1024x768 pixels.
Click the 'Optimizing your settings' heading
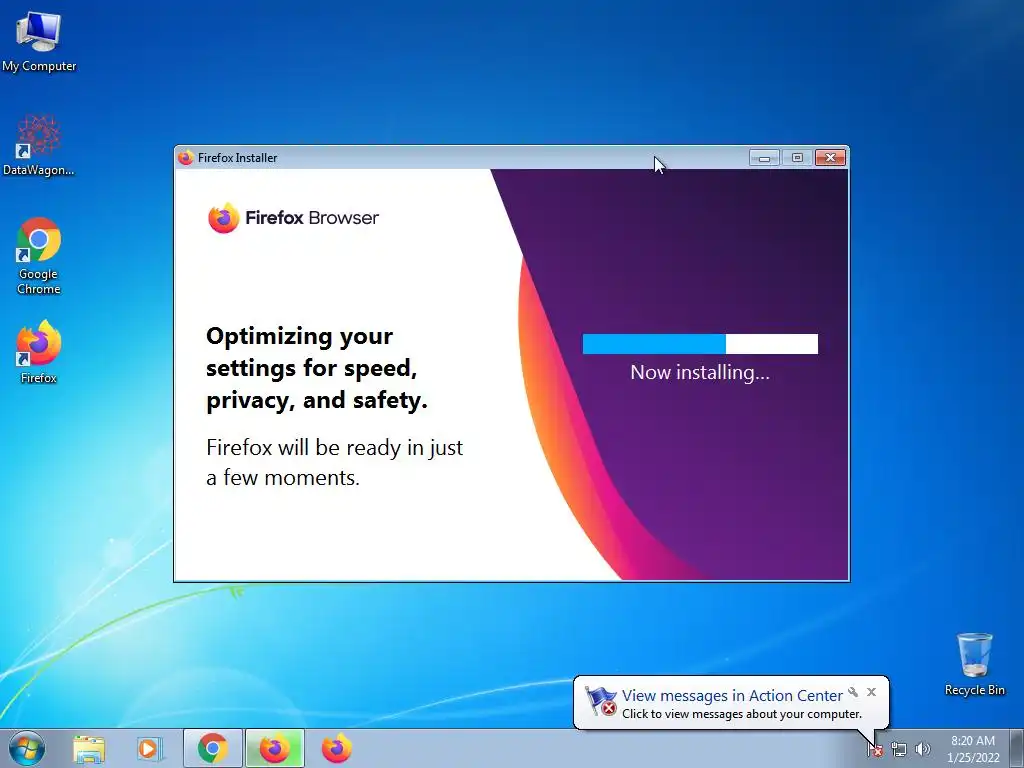pyautogui.click(x=317, y=368)
